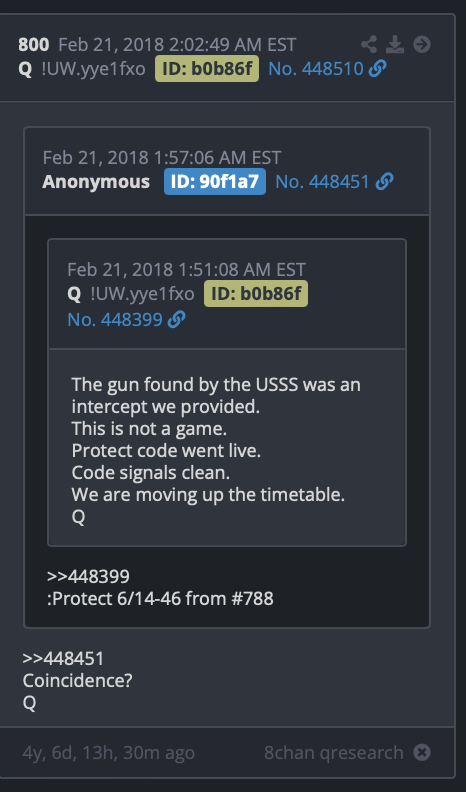Open post link No. 448399
The width and height of the screenshot is (466, 792).
[x=115, y=319]
